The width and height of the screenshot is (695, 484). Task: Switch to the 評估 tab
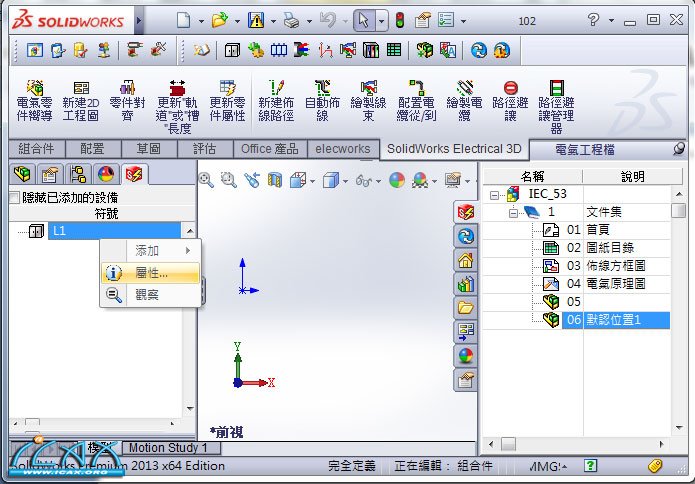pyautogui.click(x=204, y=149)
